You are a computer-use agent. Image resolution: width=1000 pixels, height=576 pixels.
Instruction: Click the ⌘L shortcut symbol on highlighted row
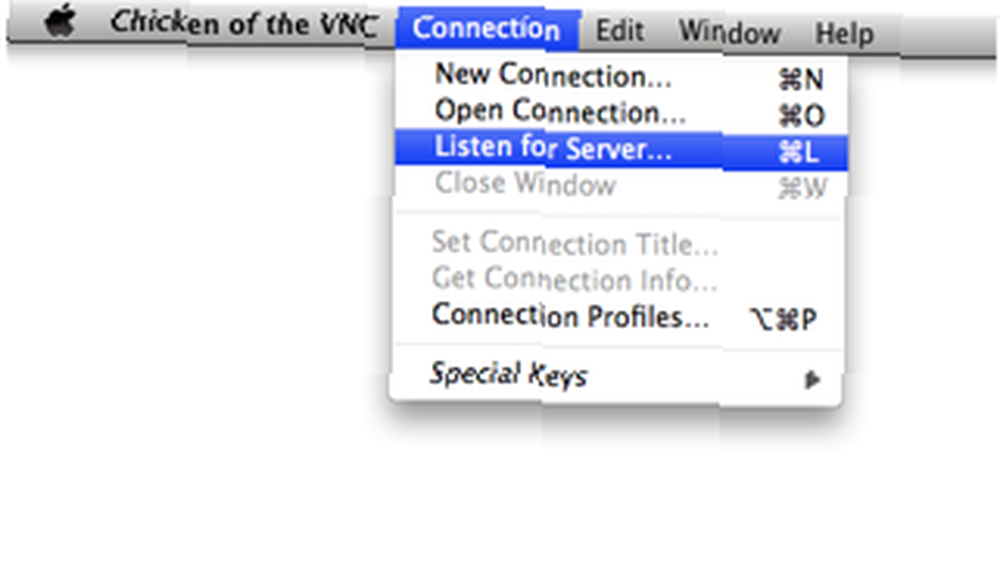click(x=798, y=152)
